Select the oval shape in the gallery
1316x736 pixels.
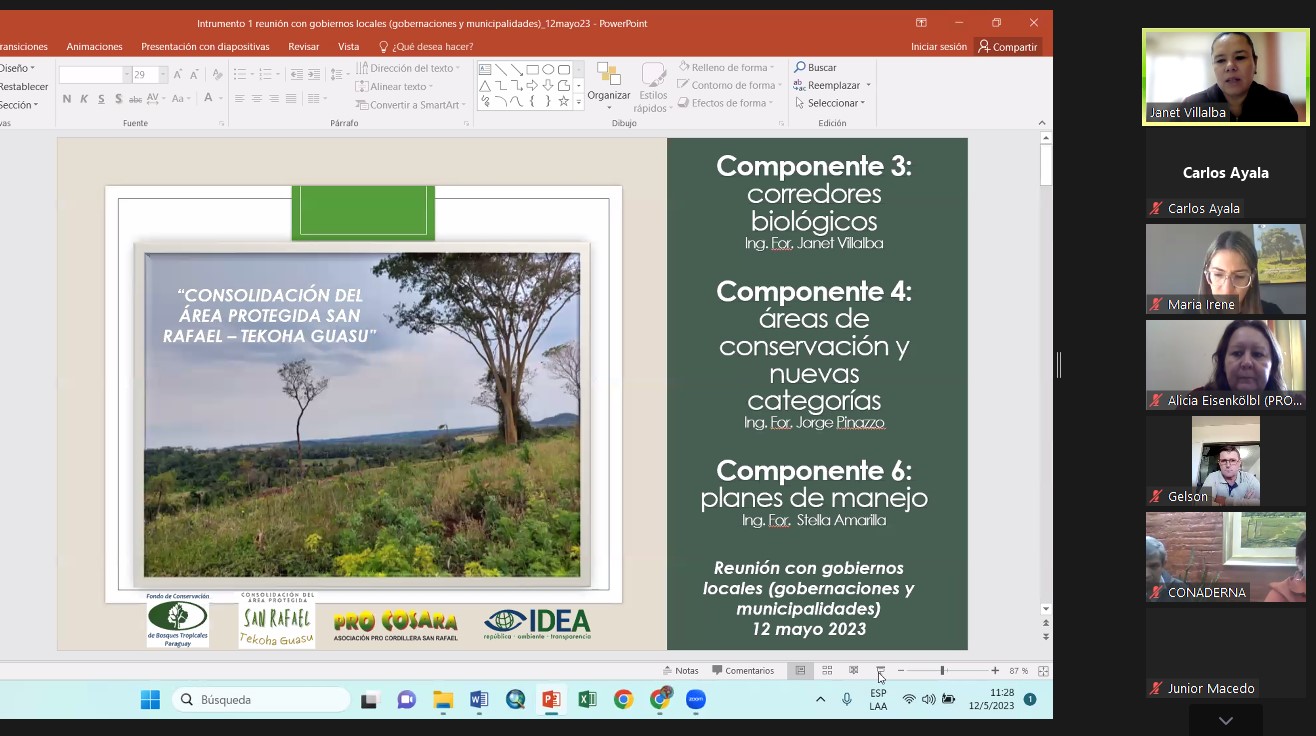(548, 69)
